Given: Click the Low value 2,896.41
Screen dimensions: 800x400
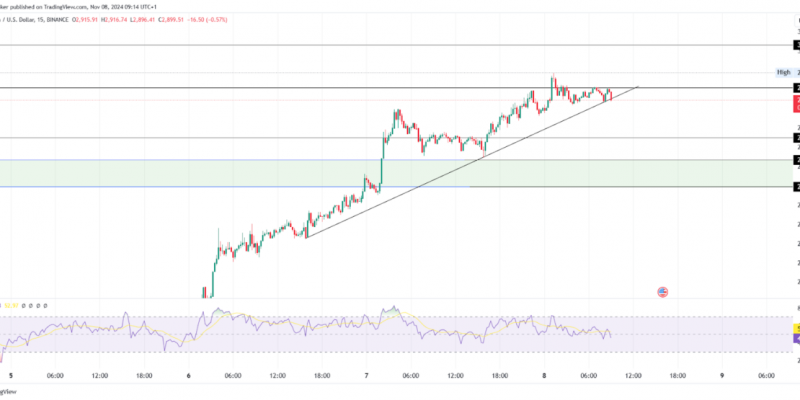Looking at the screenshot, I should tap(144, 19).
